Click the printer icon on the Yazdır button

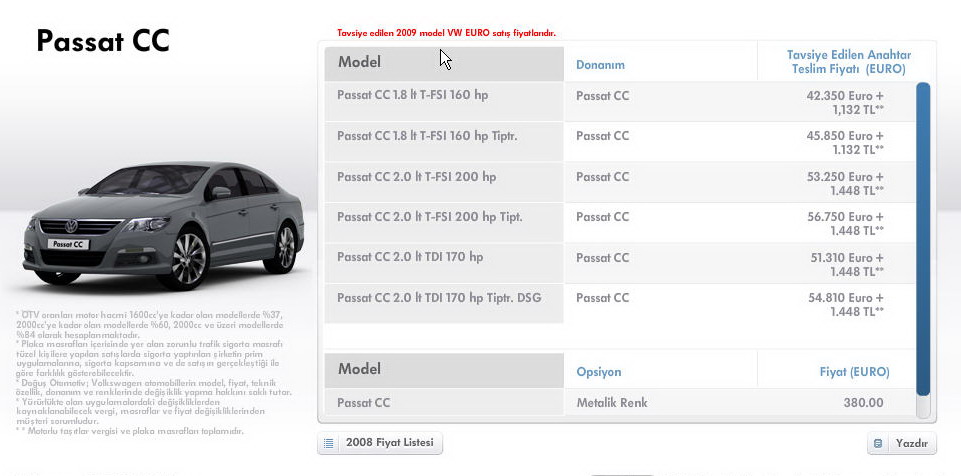[878, 444]
